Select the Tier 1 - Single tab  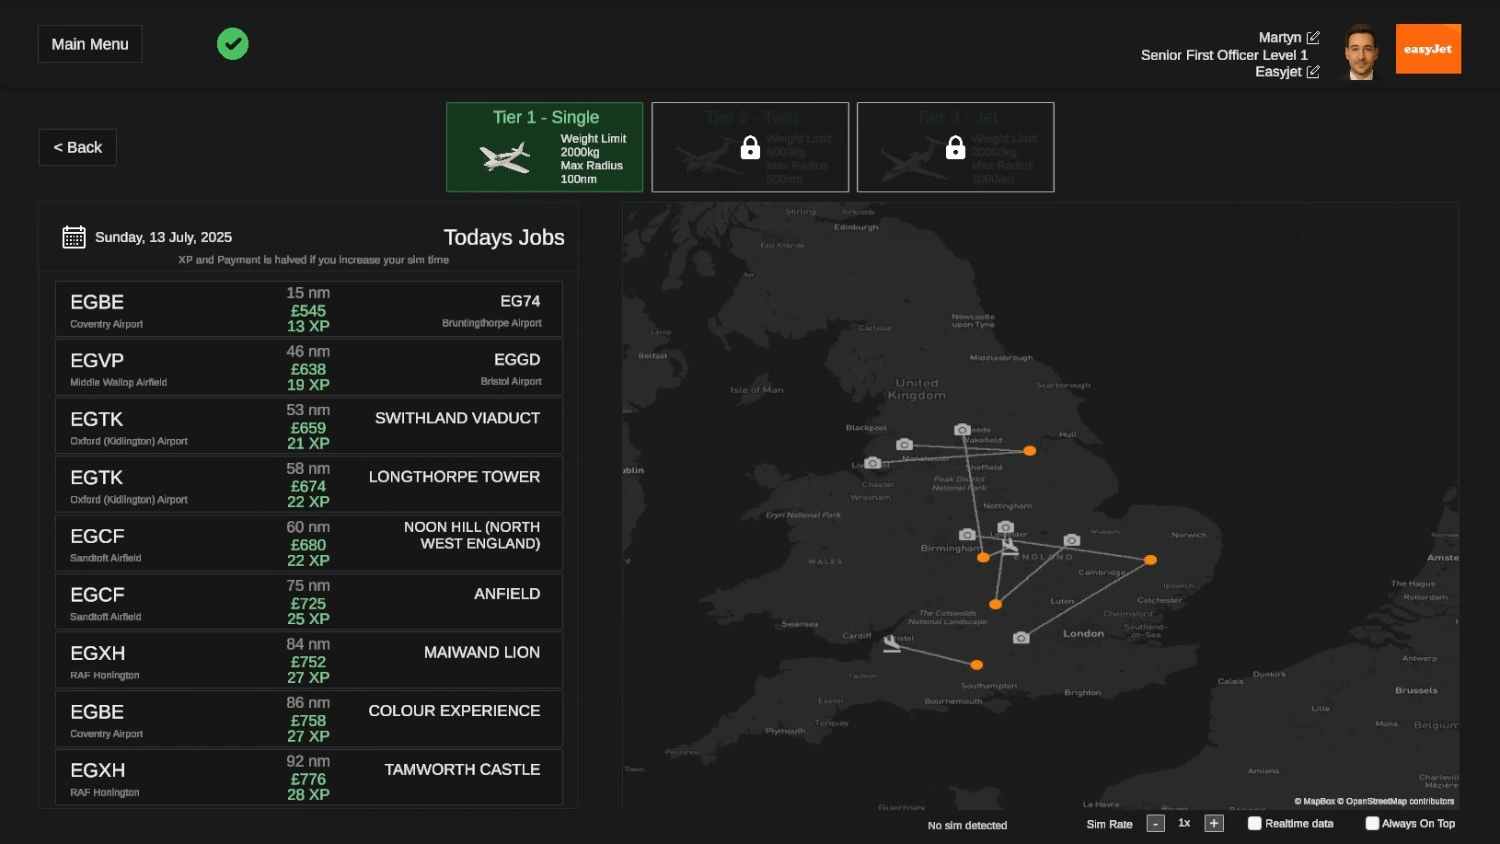click(x=545, y=147)
